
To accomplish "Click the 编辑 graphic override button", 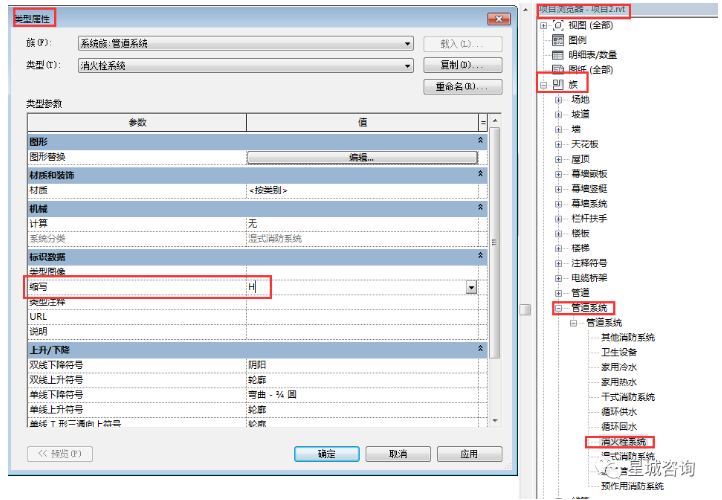I will pos(362,157).
